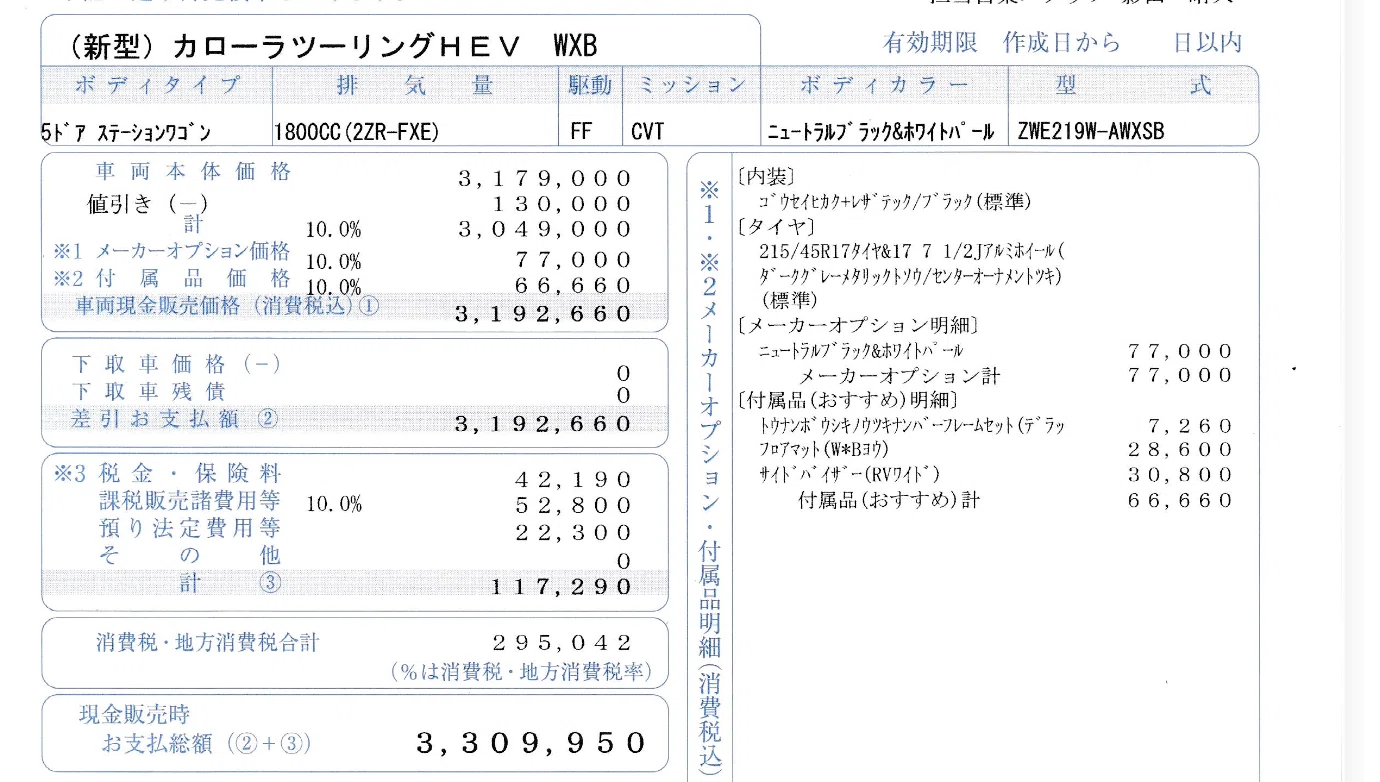1380x782 pixels.
Task: Select the accessory price 30,800
Action: tap(1180, 476)
